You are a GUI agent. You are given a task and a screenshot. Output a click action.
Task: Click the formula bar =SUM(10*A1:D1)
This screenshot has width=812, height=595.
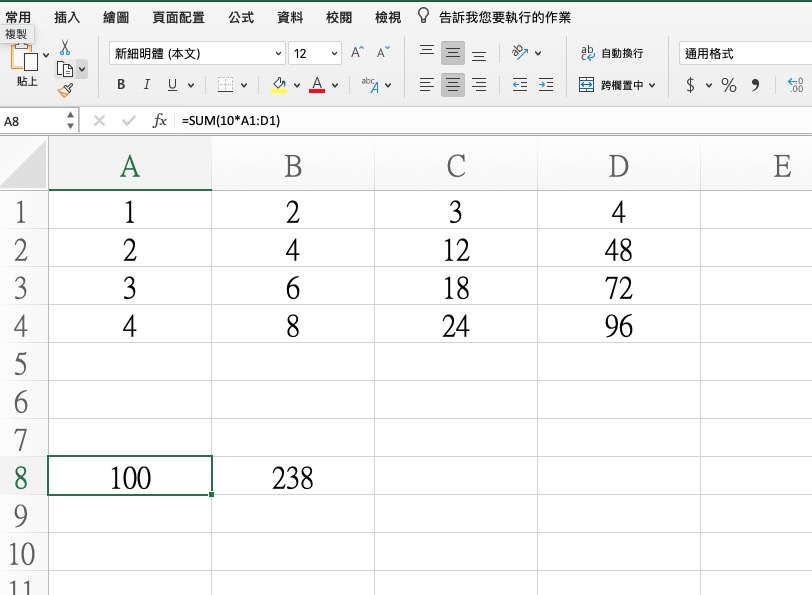coord(495,121)
